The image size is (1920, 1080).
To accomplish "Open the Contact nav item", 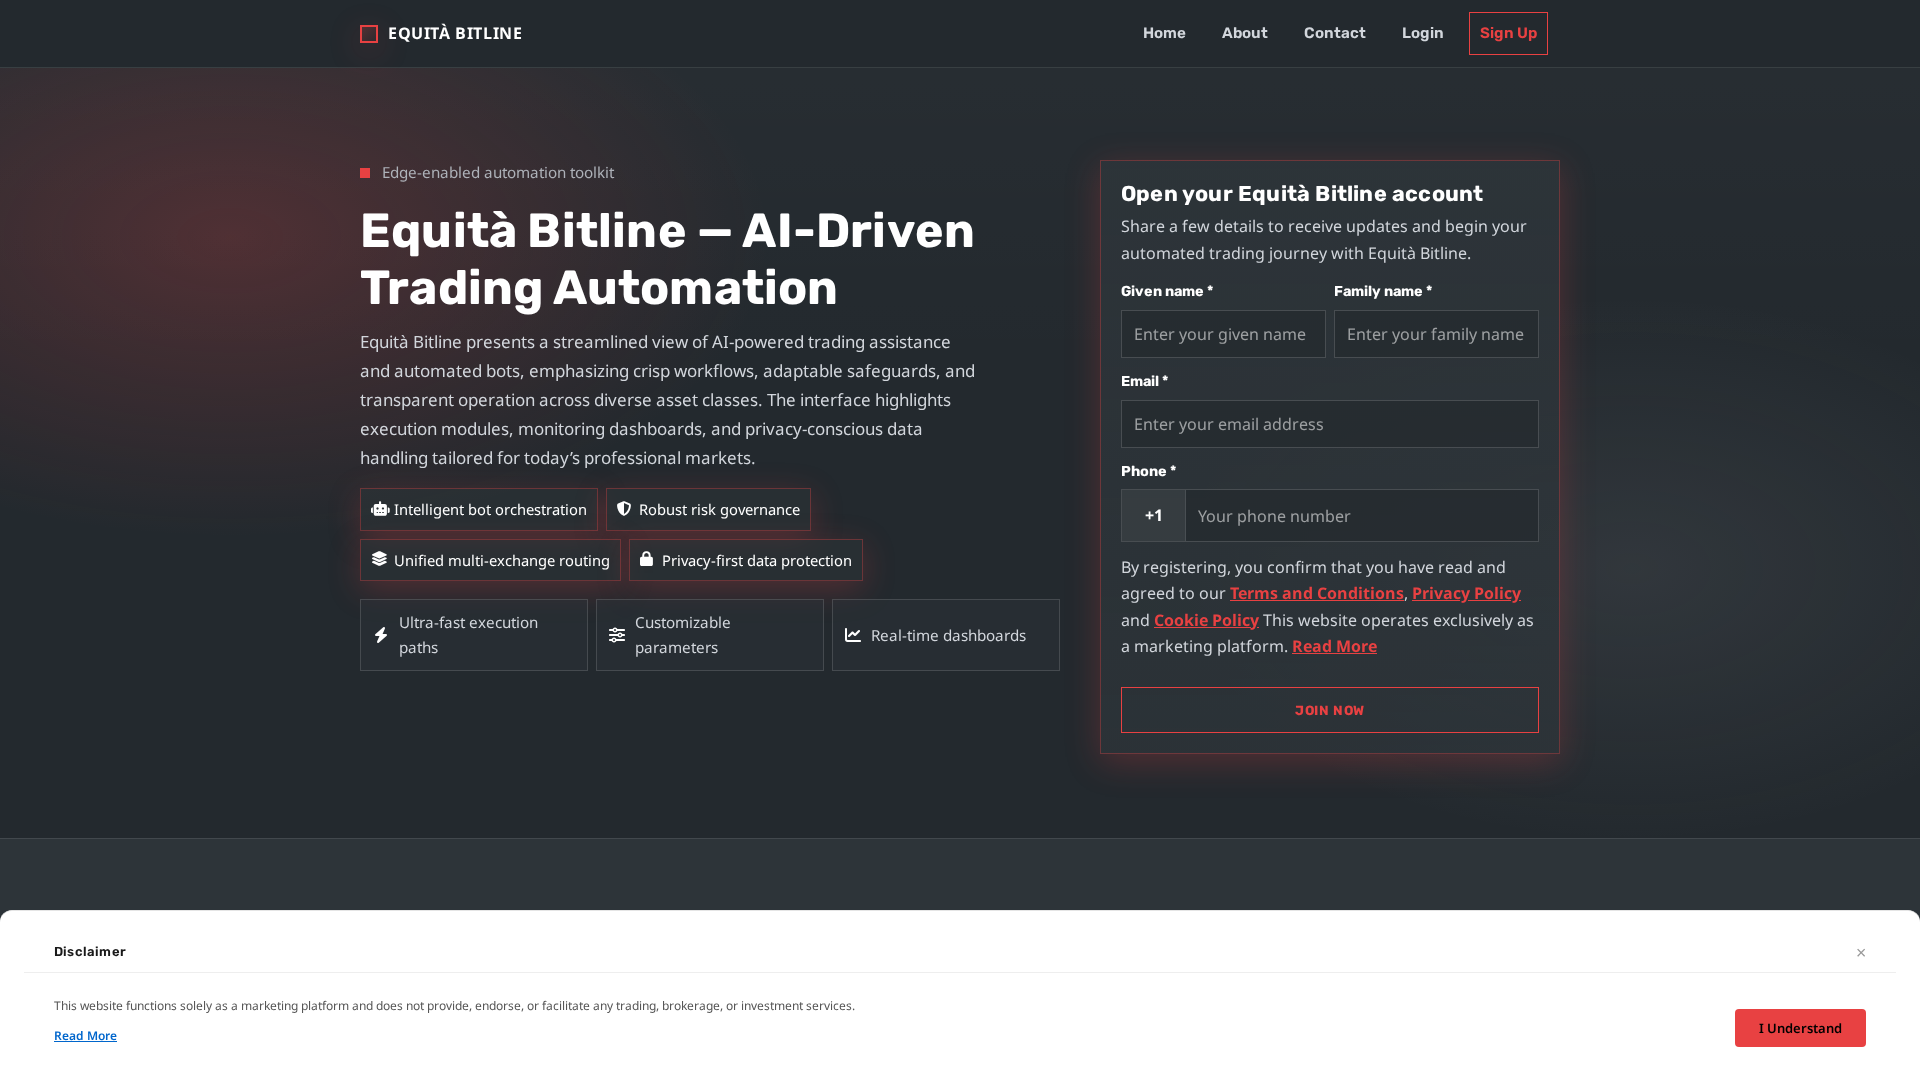I will pyautogui.click(x=1334, y=33).
